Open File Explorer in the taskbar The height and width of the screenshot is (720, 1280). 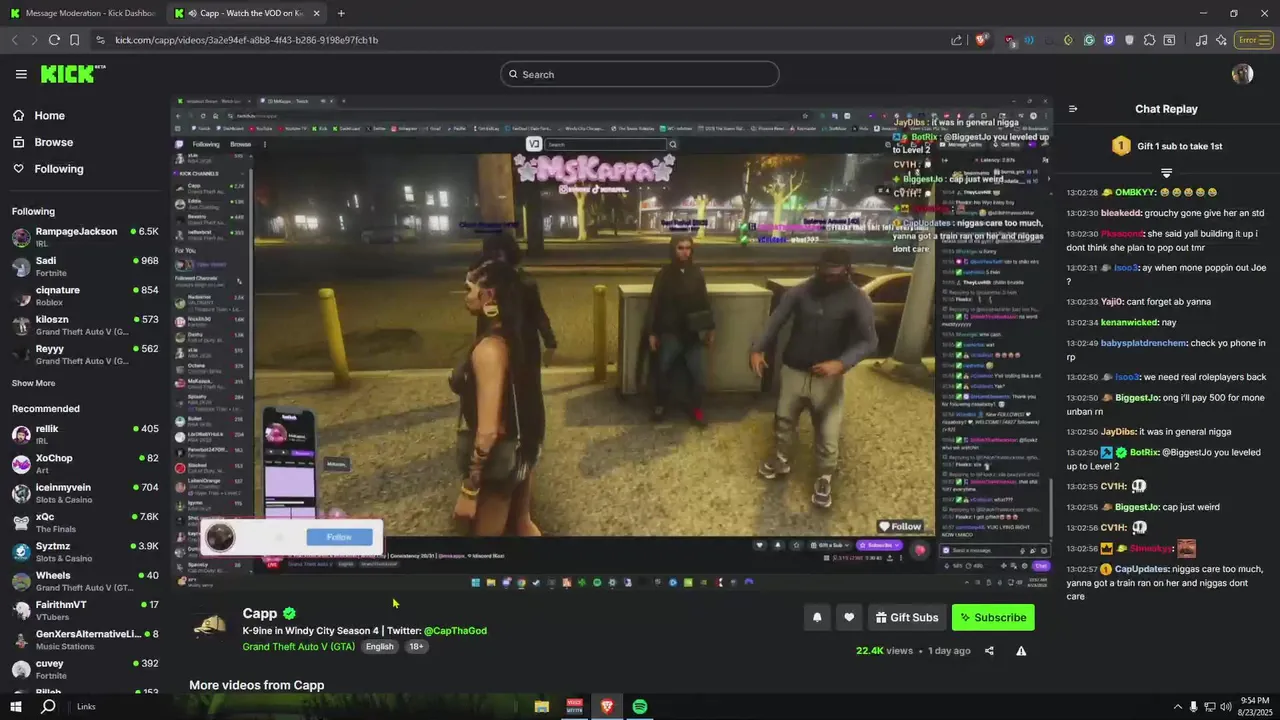541,707
